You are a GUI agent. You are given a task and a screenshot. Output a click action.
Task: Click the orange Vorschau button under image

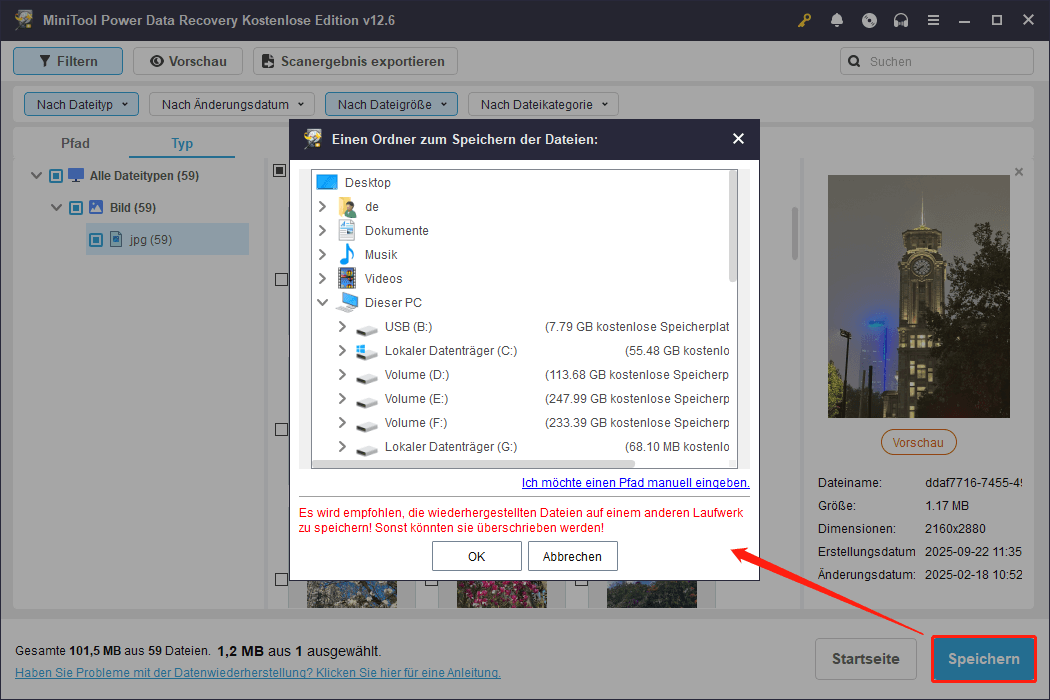point(918,442)
